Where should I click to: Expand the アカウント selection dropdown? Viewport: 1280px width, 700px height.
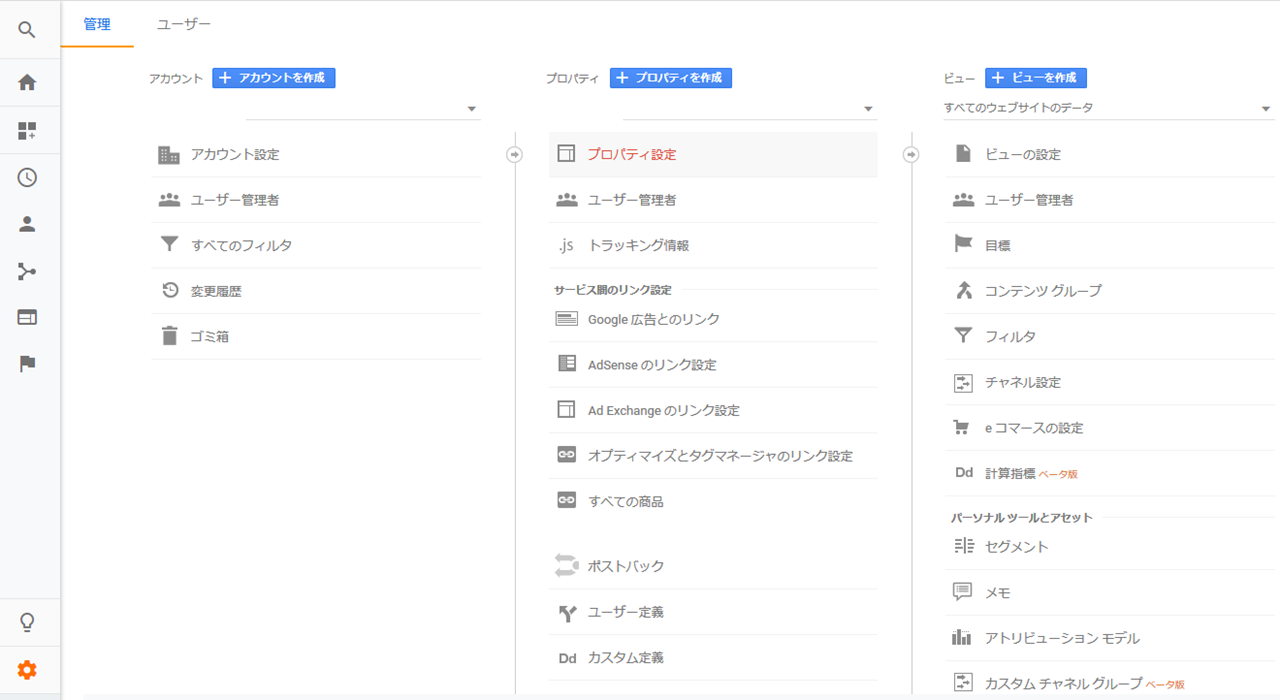tap(363, 109)
